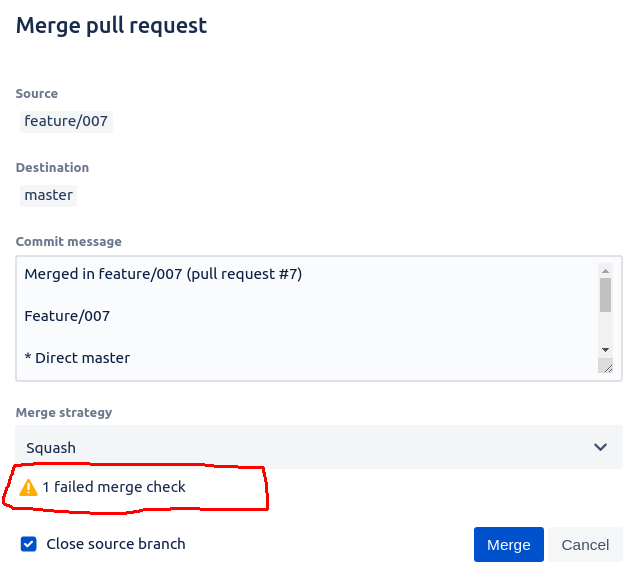Screen dimensions: 639x579
Task: Uncheck the Close source branch checkbox
Action: point(29,544)
